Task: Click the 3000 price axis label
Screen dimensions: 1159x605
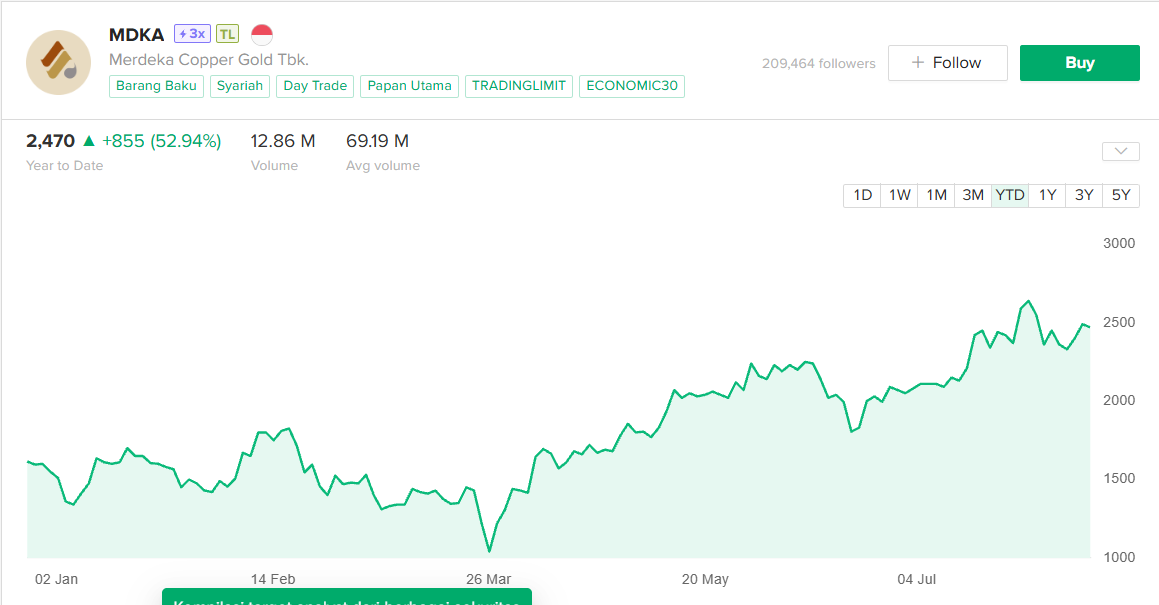Action: pos(1119,243)
